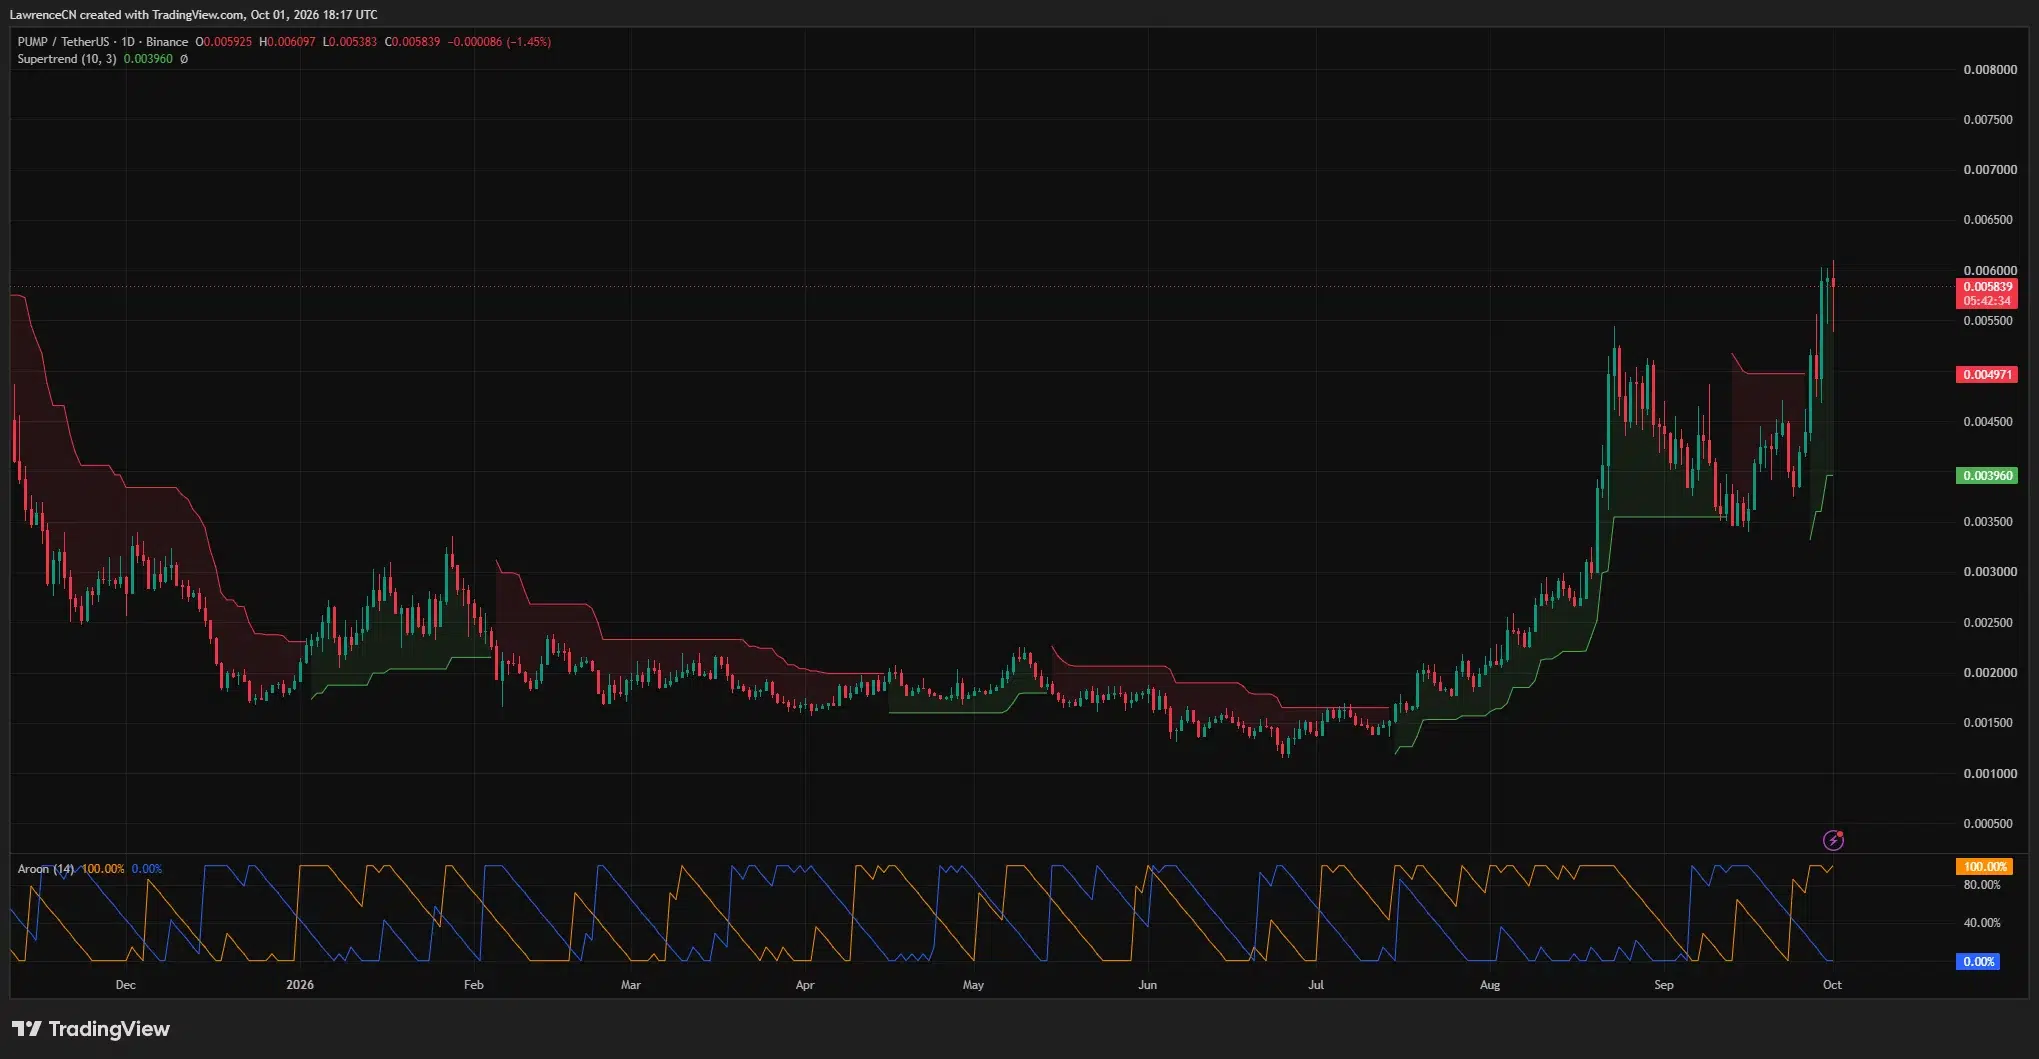Screen dimensions: 2039x1059
Task: Click the Aroon (14) indicator label
Action: 46,869
